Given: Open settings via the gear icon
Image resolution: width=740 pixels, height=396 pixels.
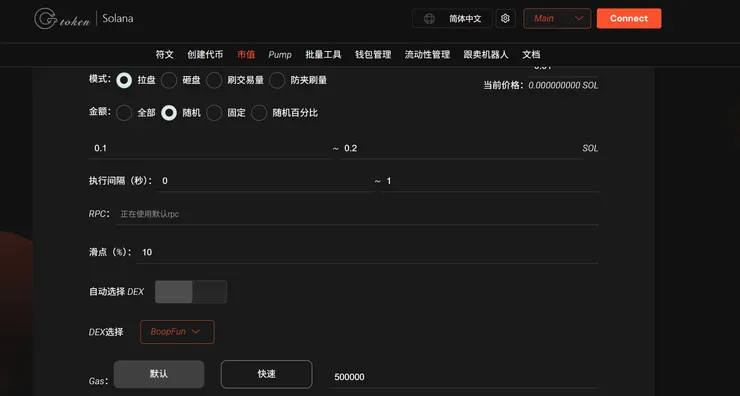Looking at the screenshot, I should tap(505, 18).
